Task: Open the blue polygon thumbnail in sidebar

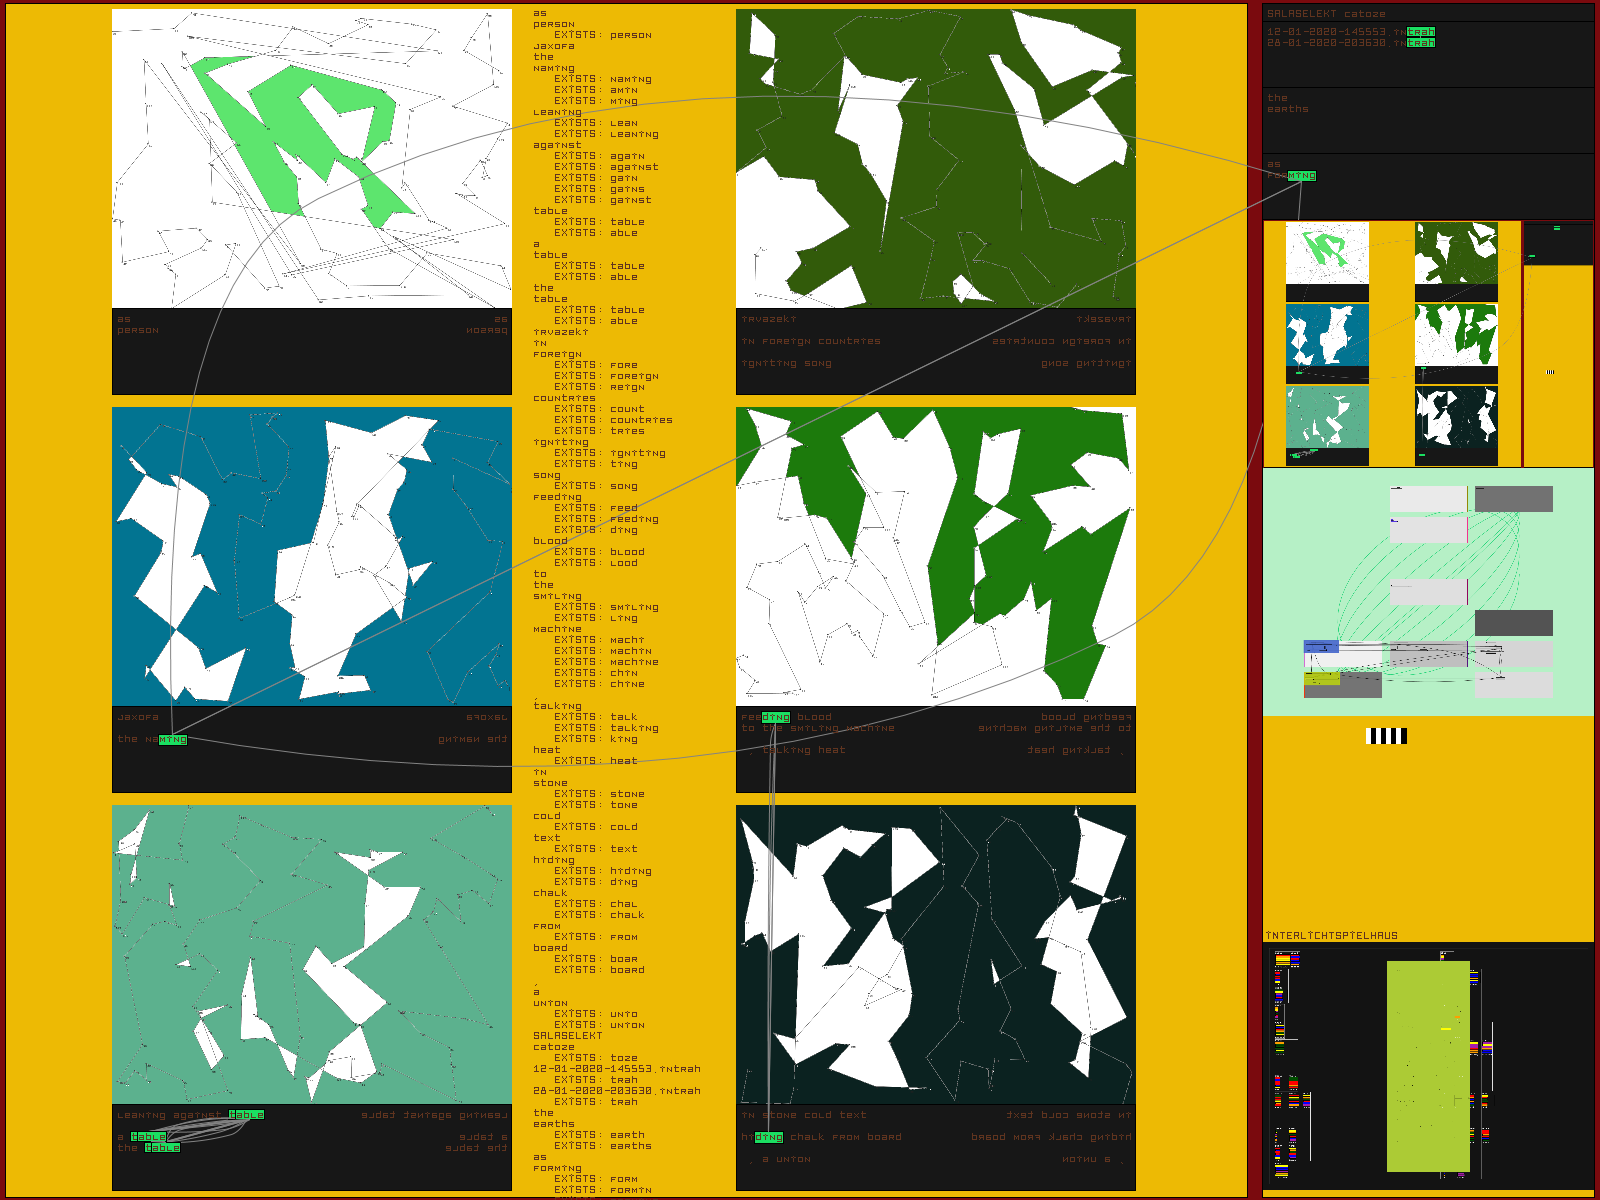Action: (1327, 335)
